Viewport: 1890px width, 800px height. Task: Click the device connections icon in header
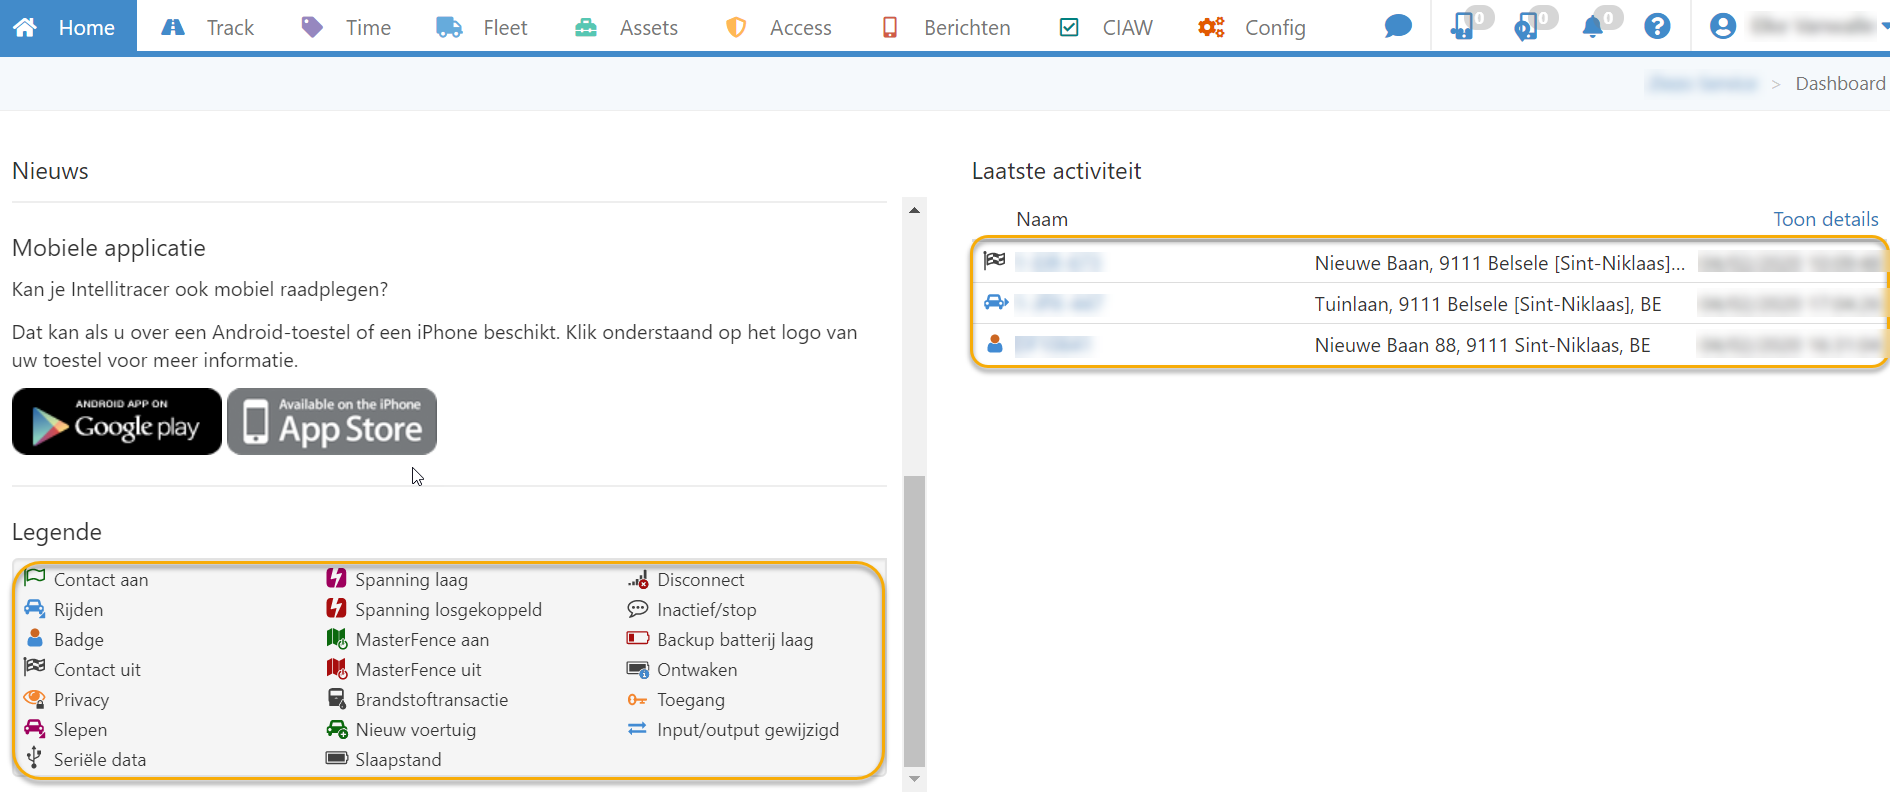(x=1462, y=27)
